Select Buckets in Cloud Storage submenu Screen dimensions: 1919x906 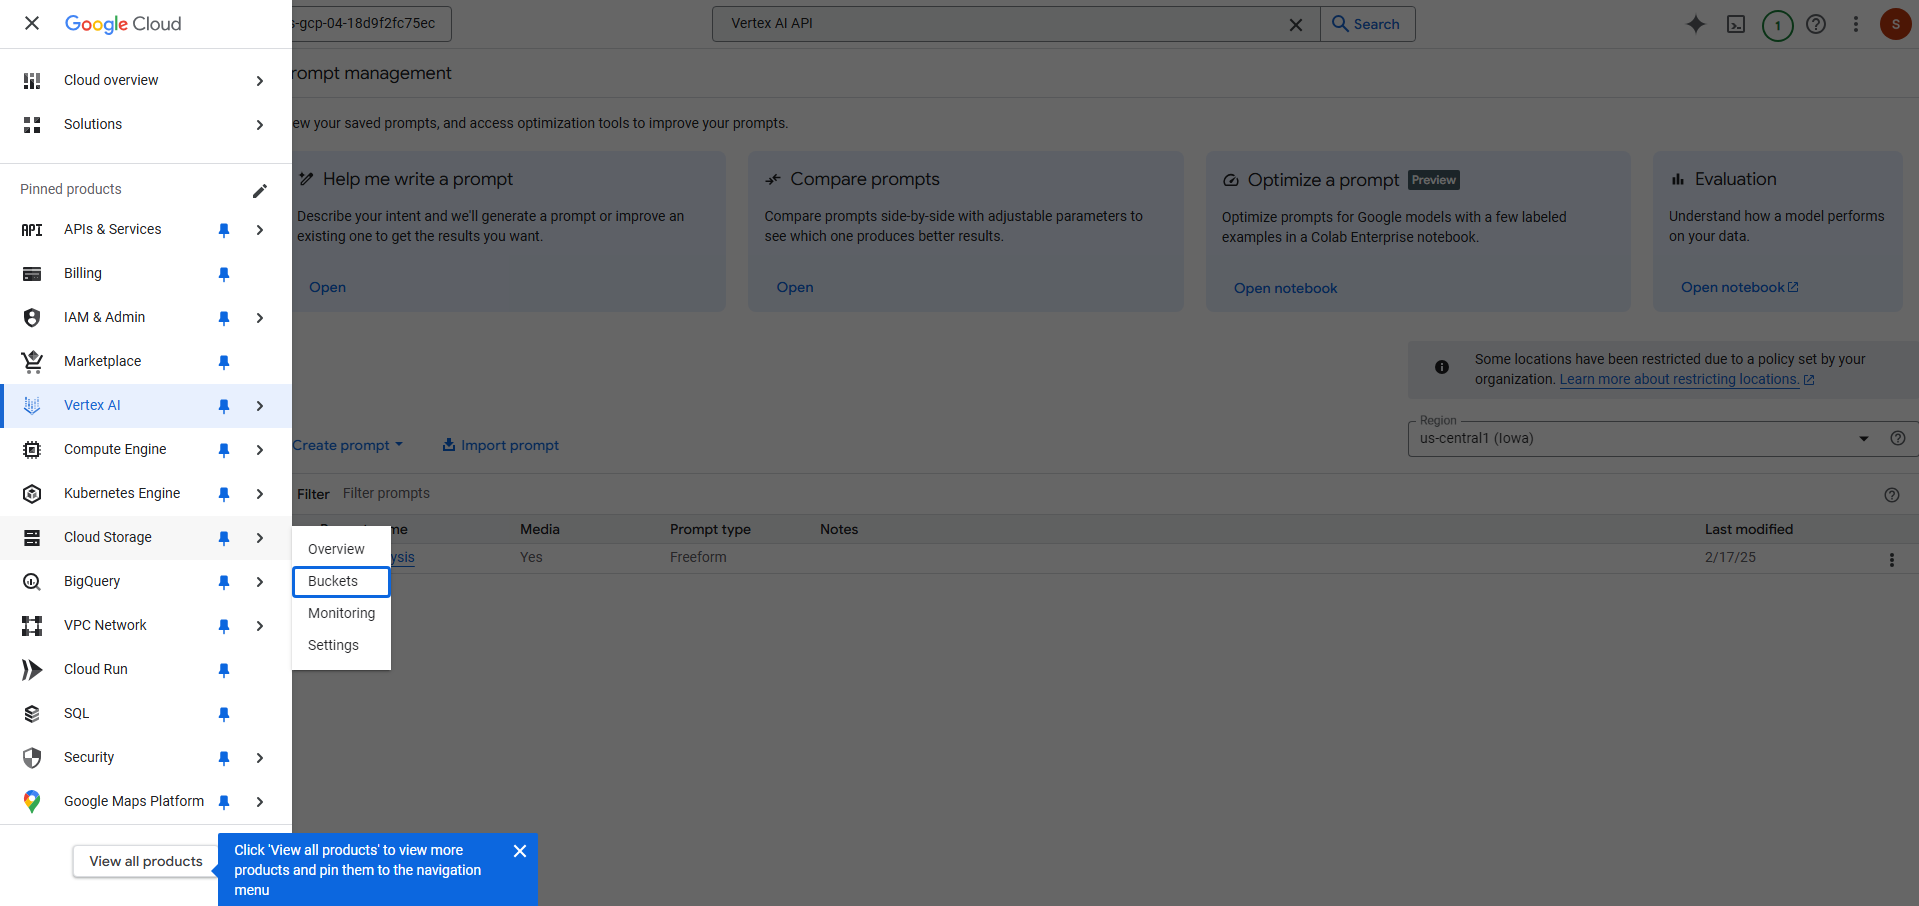pyautogui.click(x=341, y=581)
